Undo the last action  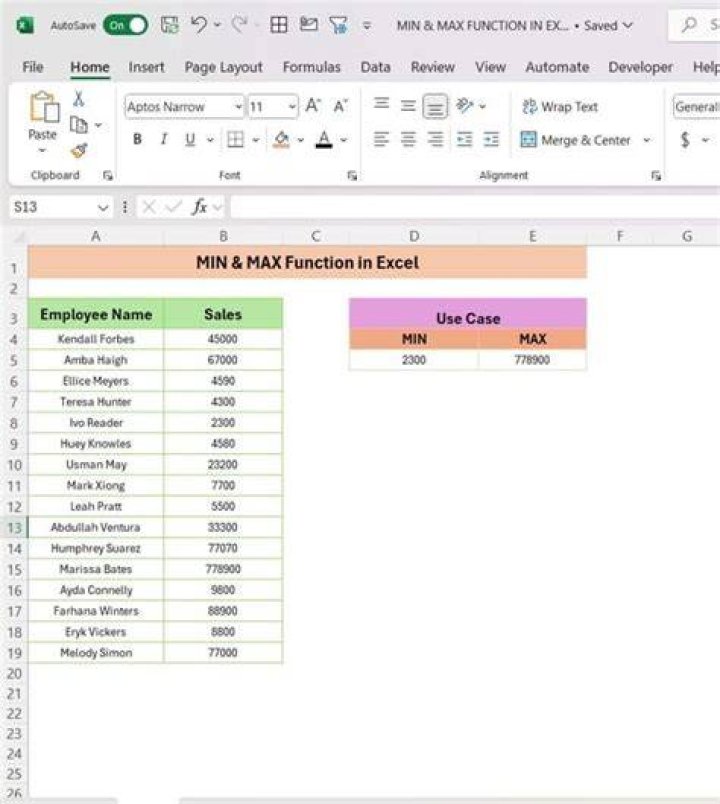pos(199,24)
